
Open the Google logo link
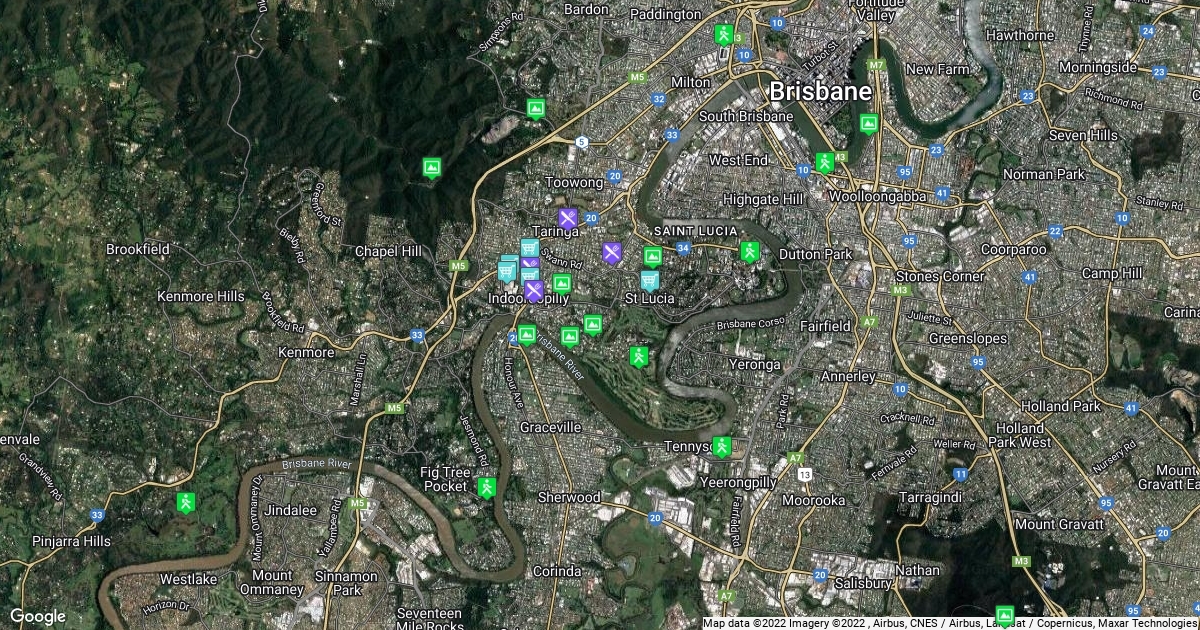(37, 616)
